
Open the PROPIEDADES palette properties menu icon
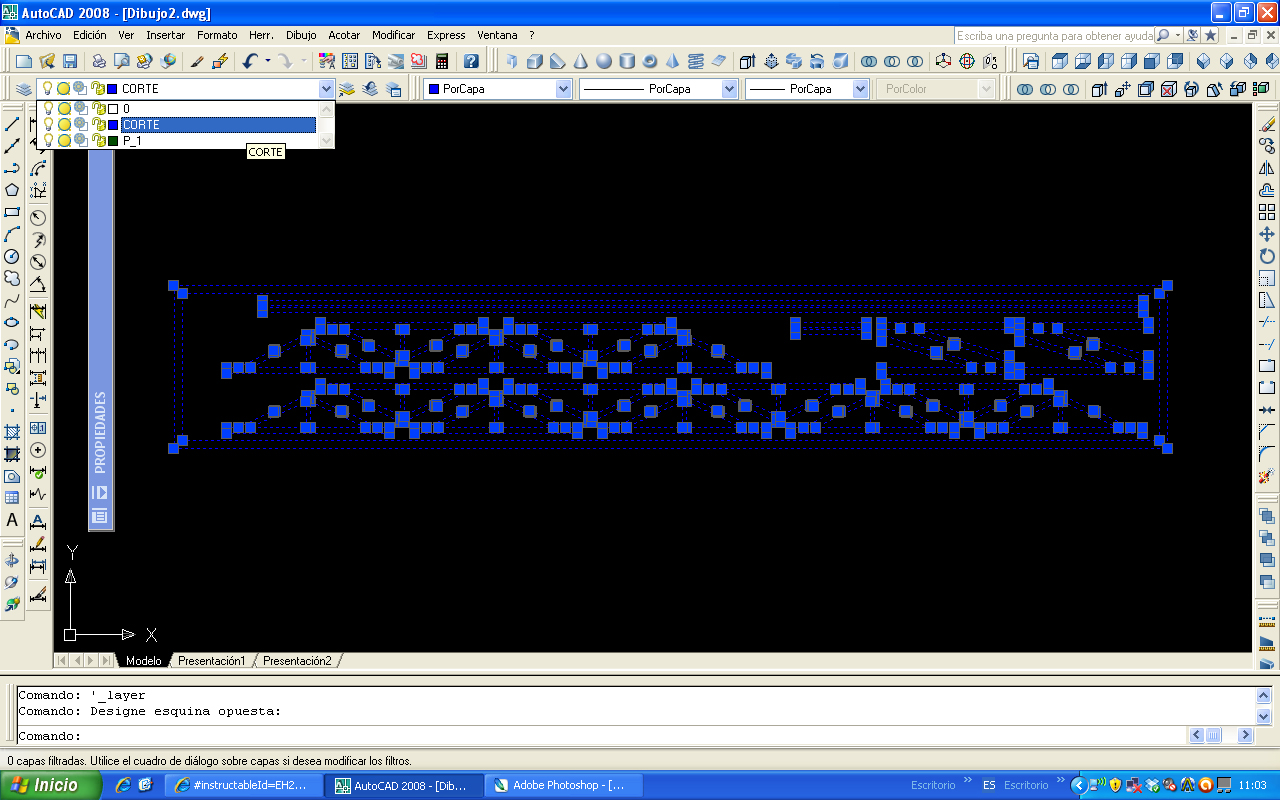pyautogui.click(x=100, y=516)
